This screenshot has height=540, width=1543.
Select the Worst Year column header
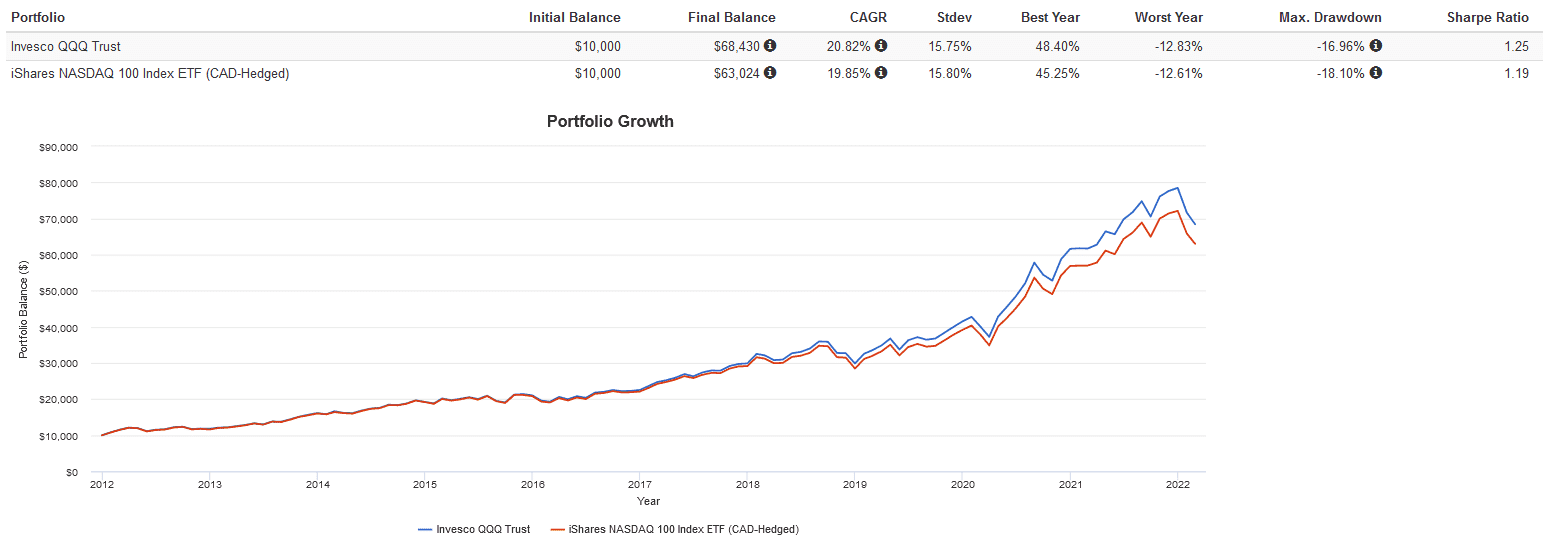(x=1168, y=17)
